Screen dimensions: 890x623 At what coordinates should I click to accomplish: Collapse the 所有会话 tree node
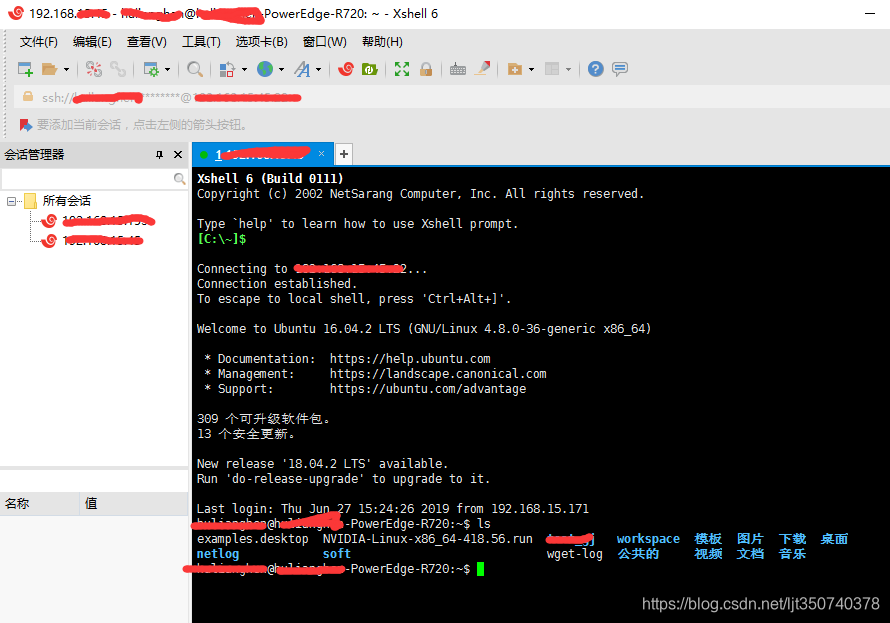click(x=11, y=201)
